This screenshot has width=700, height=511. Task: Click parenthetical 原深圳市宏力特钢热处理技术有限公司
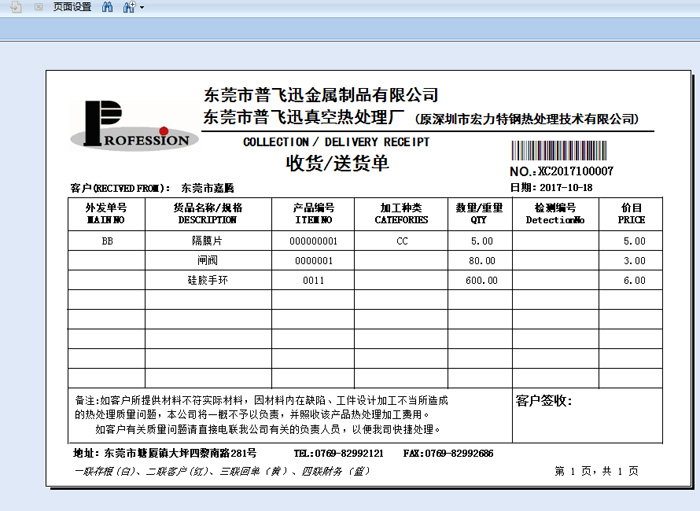(527, 119)
